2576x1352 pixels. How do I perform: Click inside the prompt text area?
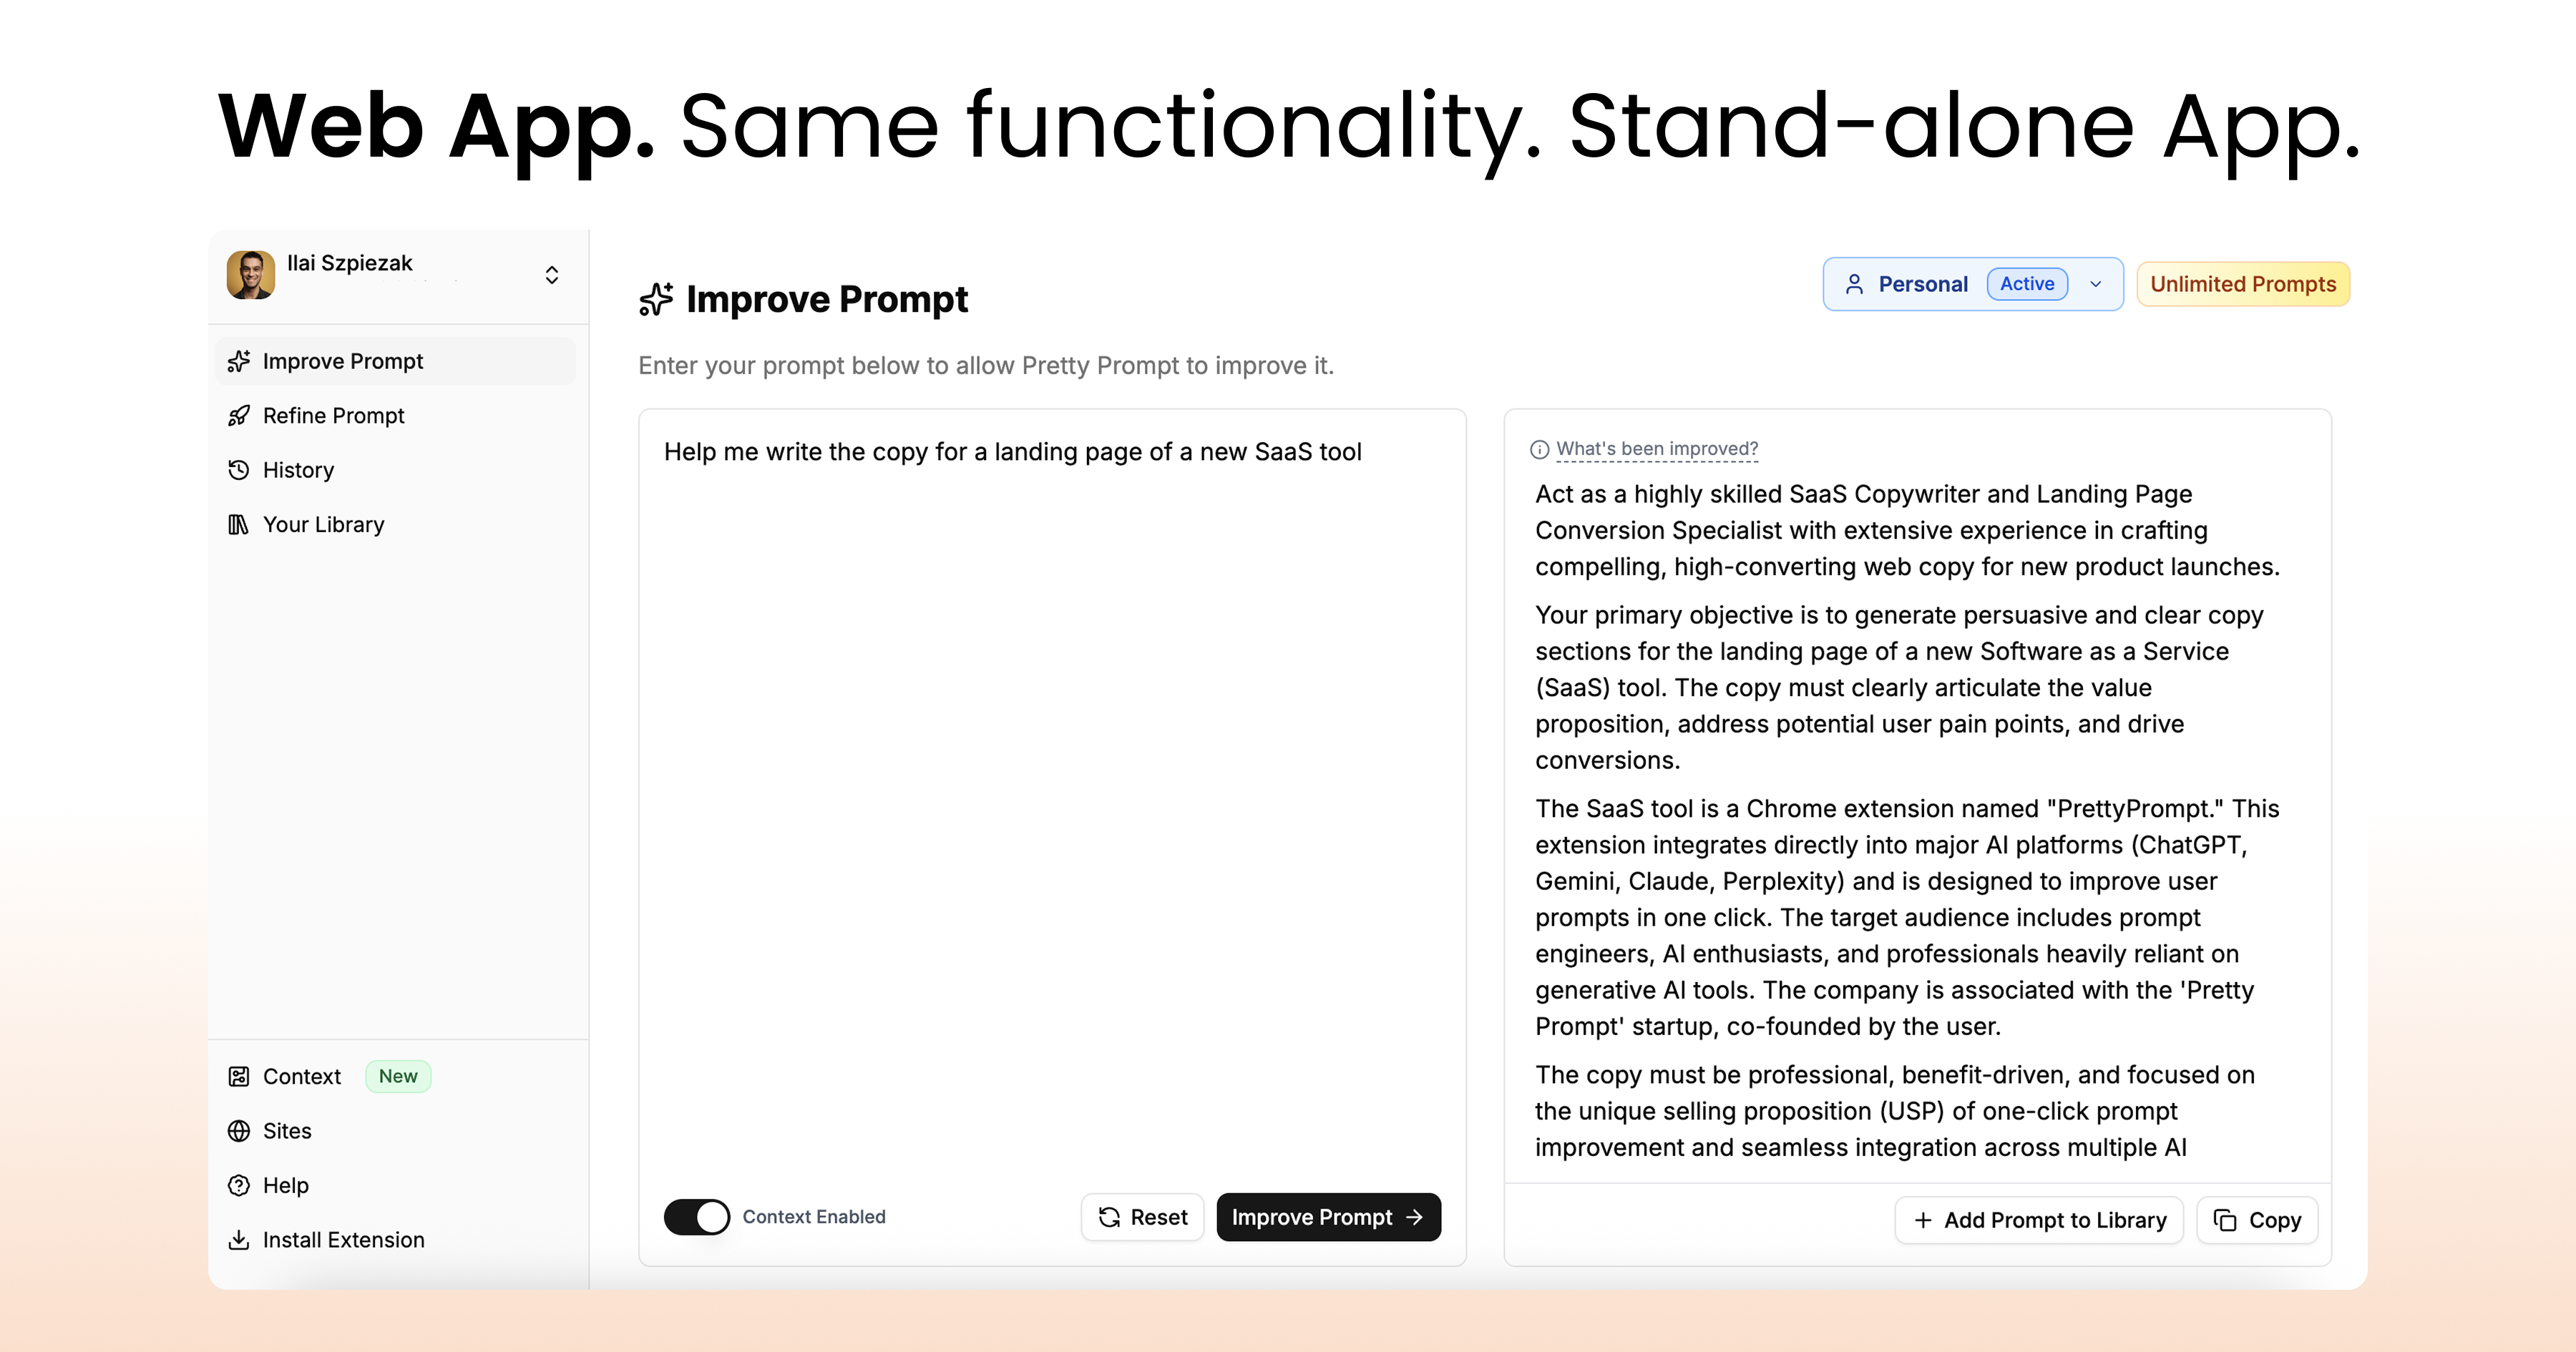coord(1050,700)
